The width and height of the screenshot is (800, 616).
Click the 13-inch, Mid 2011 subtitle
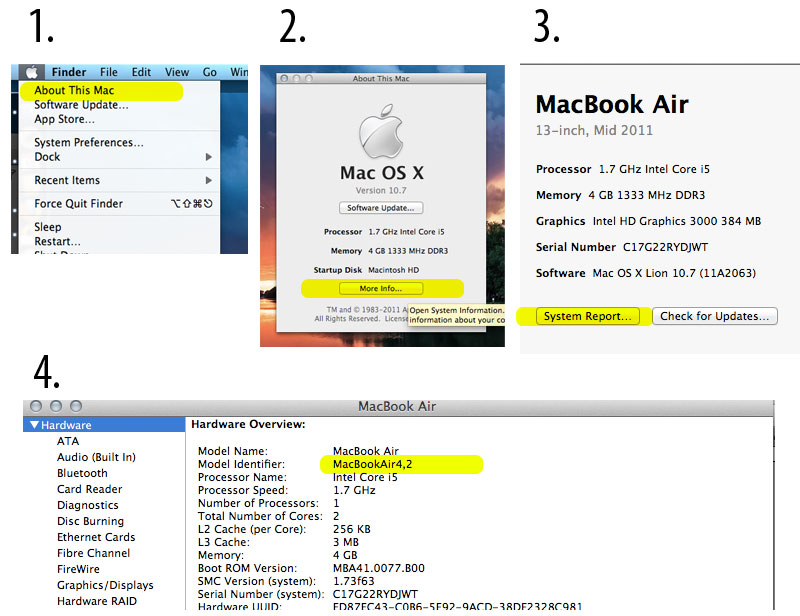pyautogui.click(x=594, y=131)
